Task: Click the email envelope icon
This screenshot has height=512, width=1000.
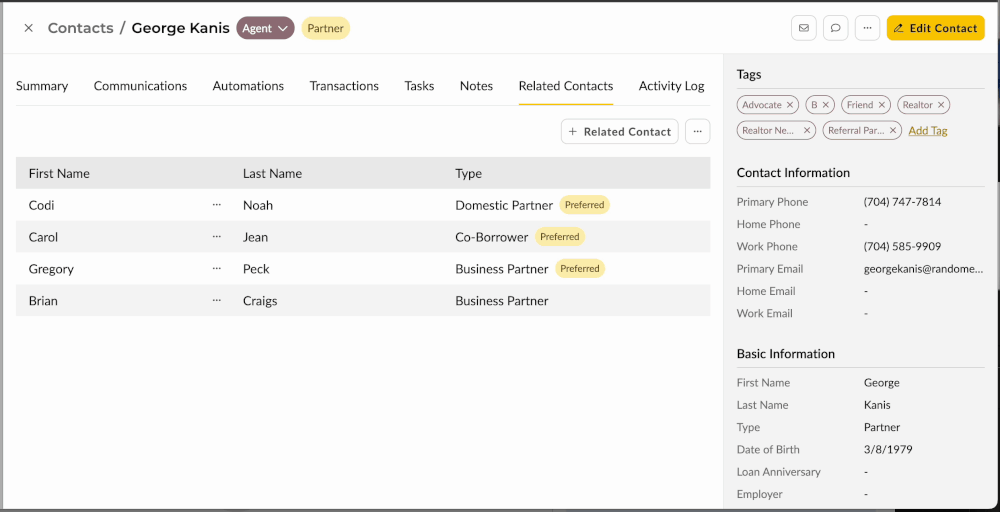Action: pos(803,28)
